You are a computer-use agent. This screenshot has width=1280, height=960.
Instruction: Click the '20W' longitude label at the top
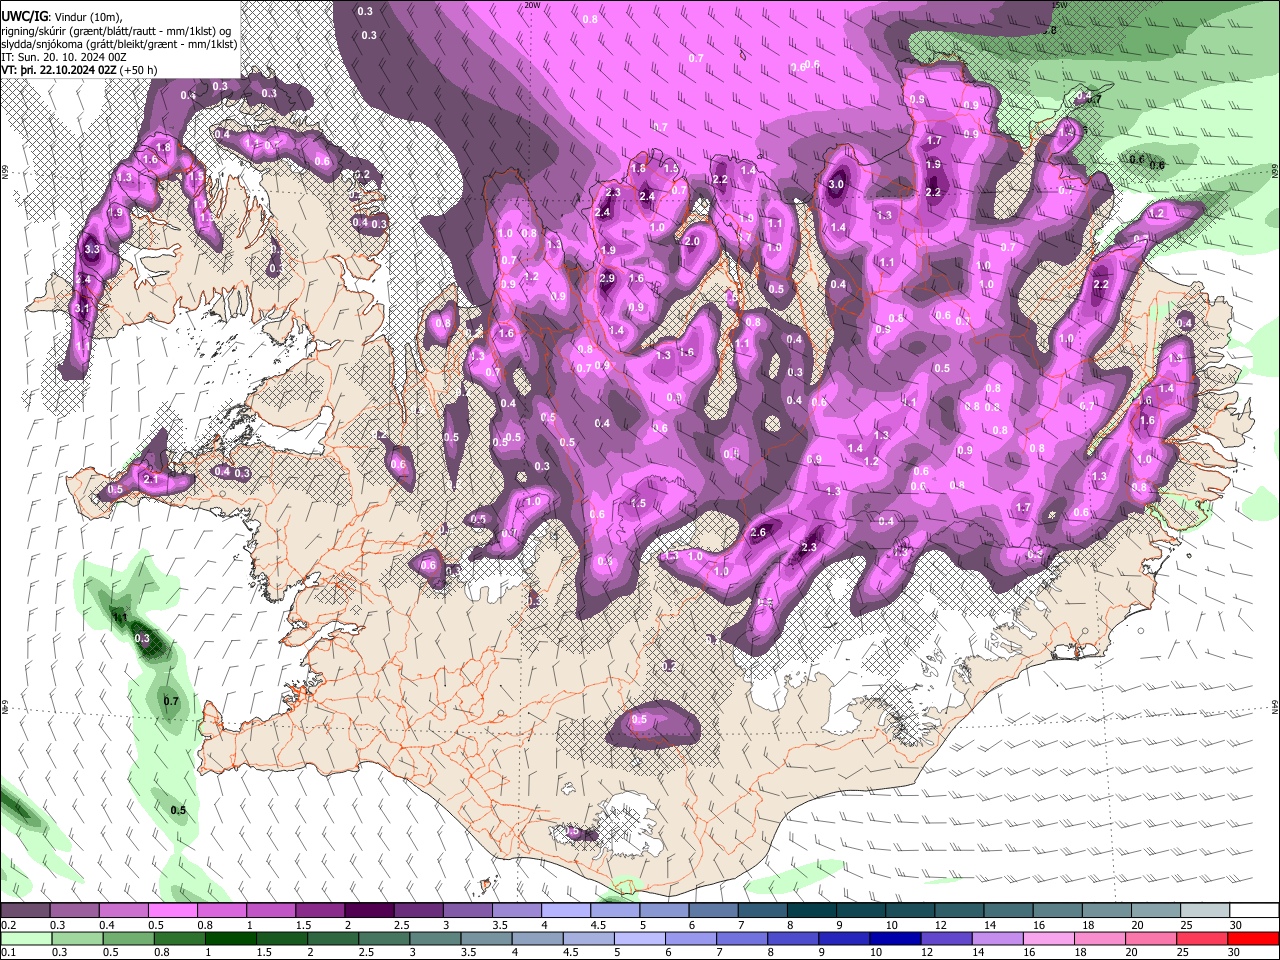pyautogui.click(x=532, y=5)
